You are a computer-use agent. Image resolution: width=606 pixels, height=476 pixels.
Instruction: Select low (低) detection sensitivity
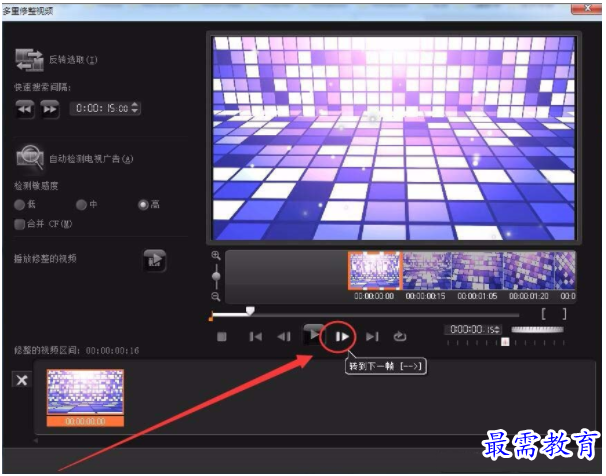tap(19, 204)
